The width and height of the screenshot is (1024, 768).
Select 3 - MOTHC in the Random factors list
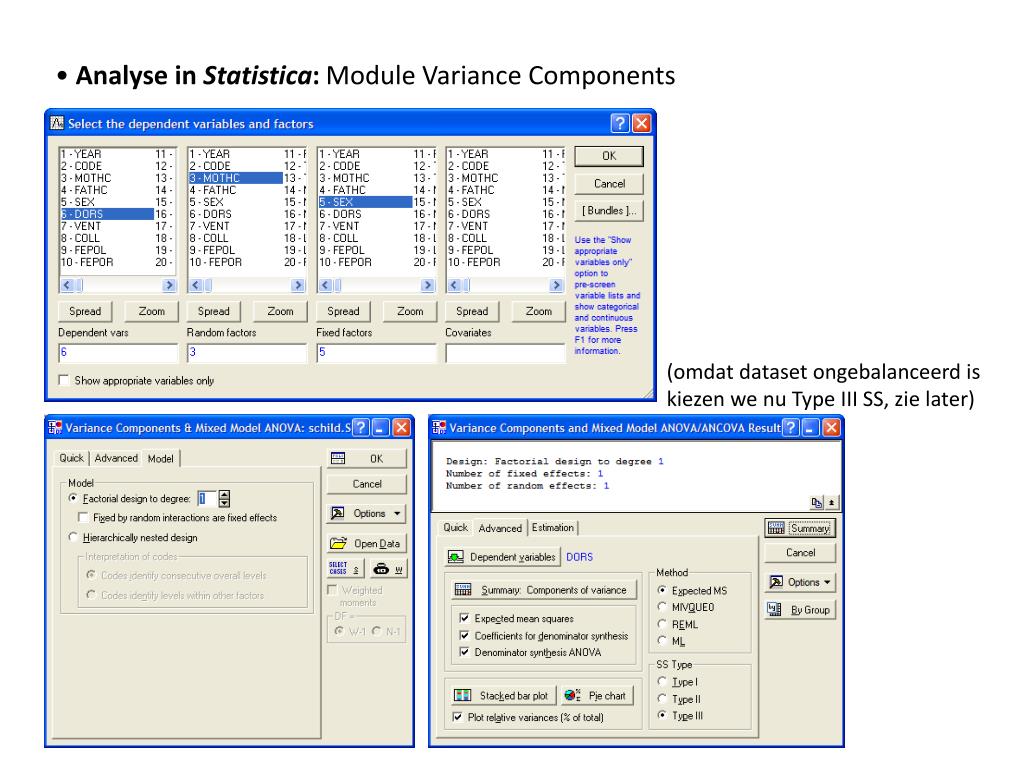235,178
